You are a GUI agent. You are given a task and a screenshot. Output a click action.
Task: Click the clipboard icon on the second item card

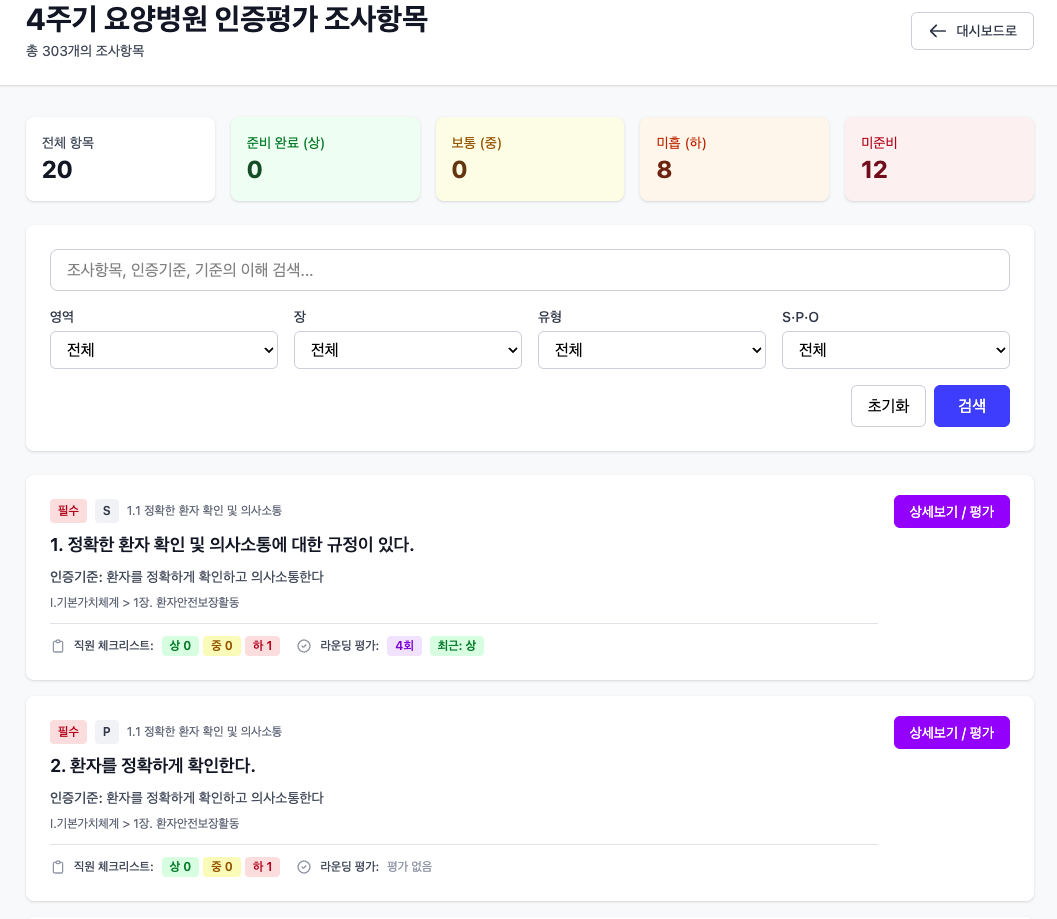57,867
